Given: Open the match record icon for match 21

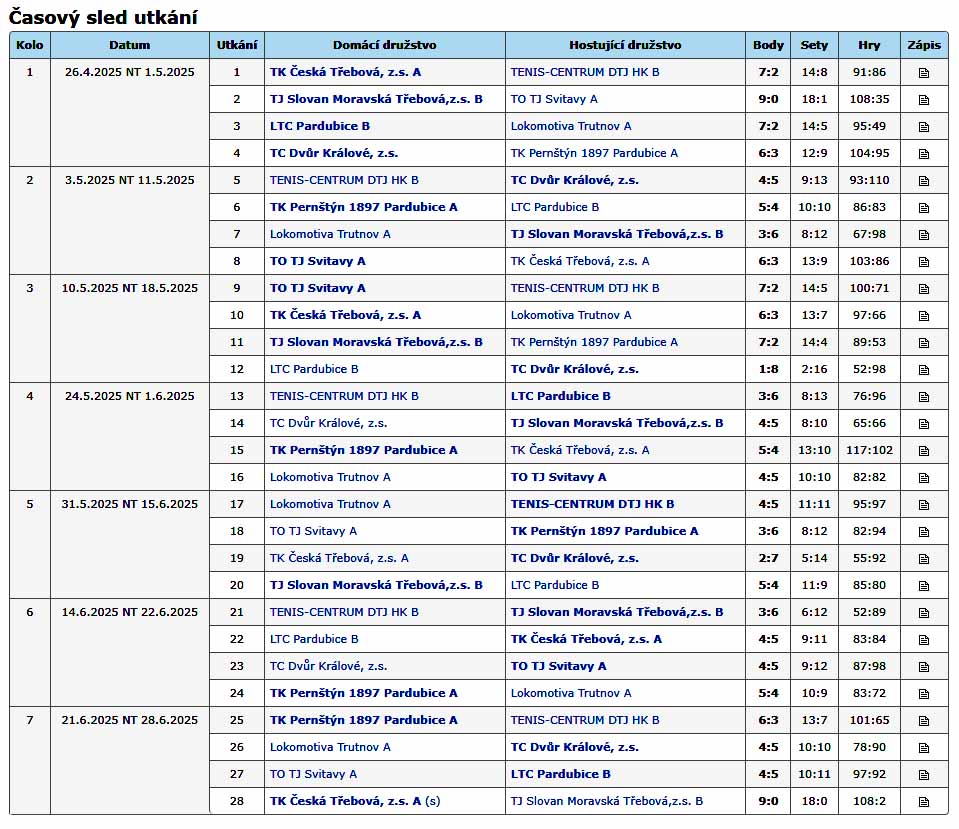Looking at the screenshot, I should [924, 612].
